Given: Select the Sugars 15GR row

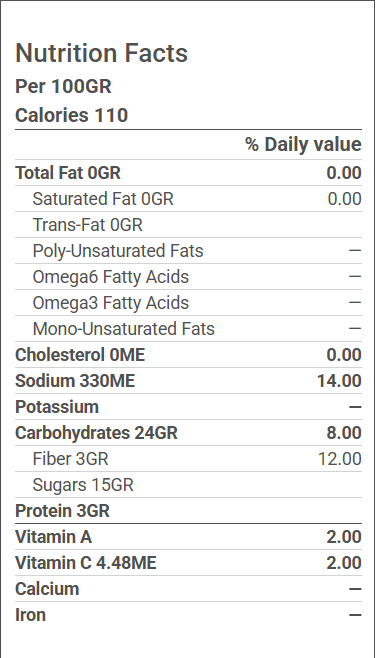Looking at the screenshot, I should (x=188, y=485).
